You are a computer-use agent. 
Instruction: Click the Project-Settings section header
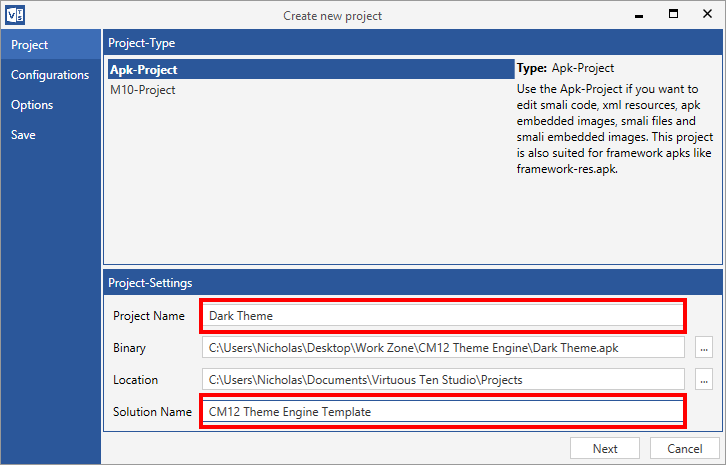point(413,283)
